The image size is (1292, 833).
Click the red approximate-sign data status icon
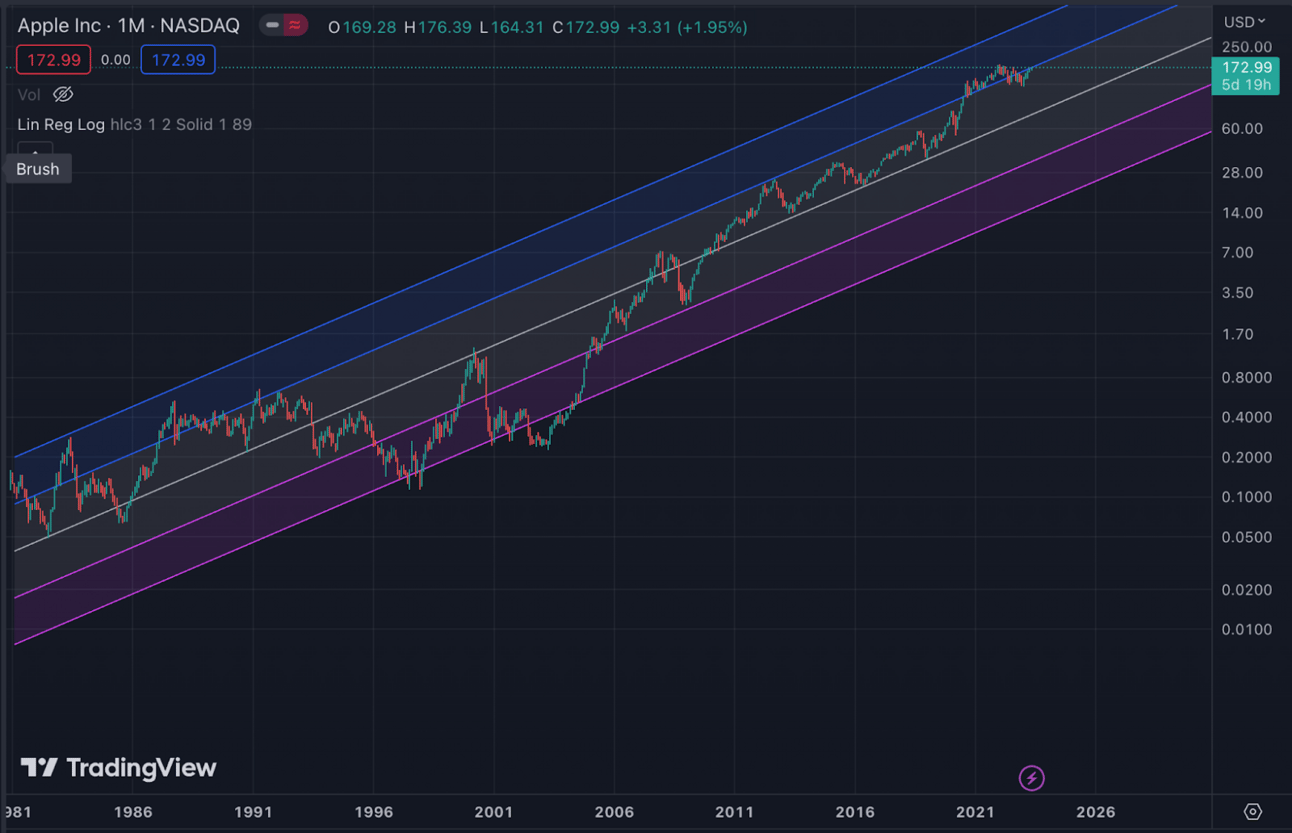pos(295,26)
